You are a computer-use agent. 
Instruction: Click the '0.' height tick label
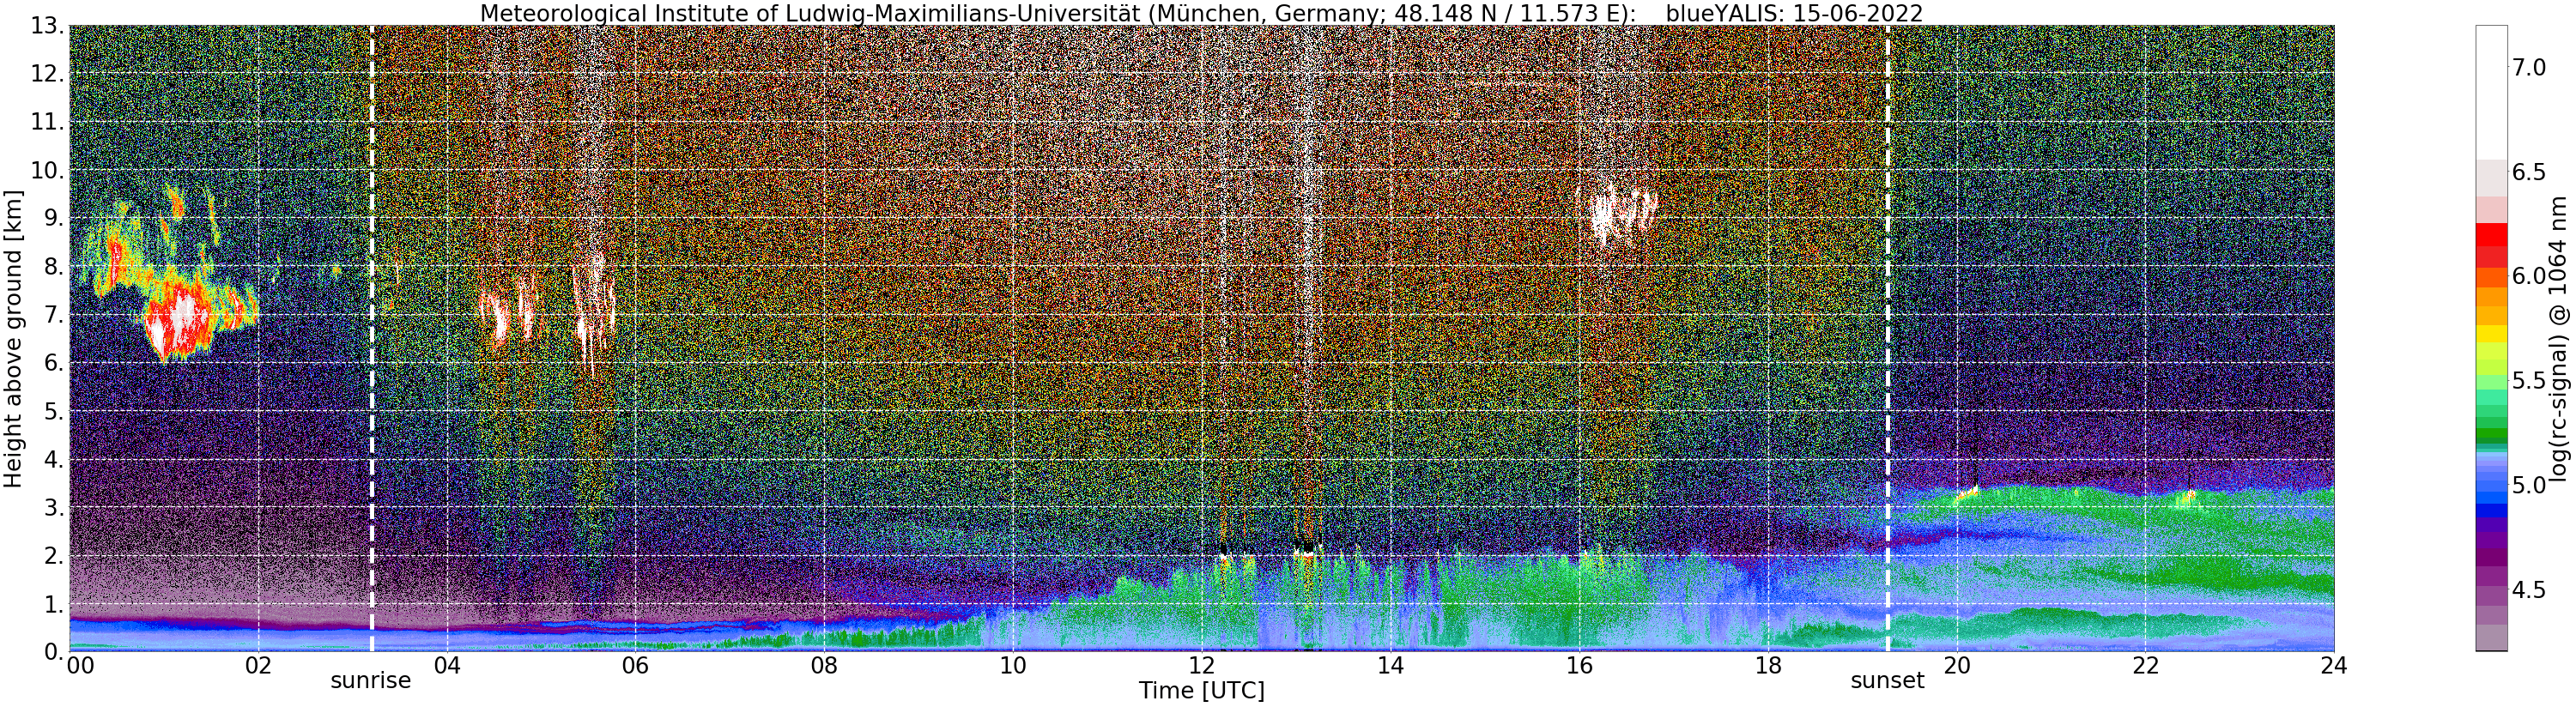[x=52, y=651]
